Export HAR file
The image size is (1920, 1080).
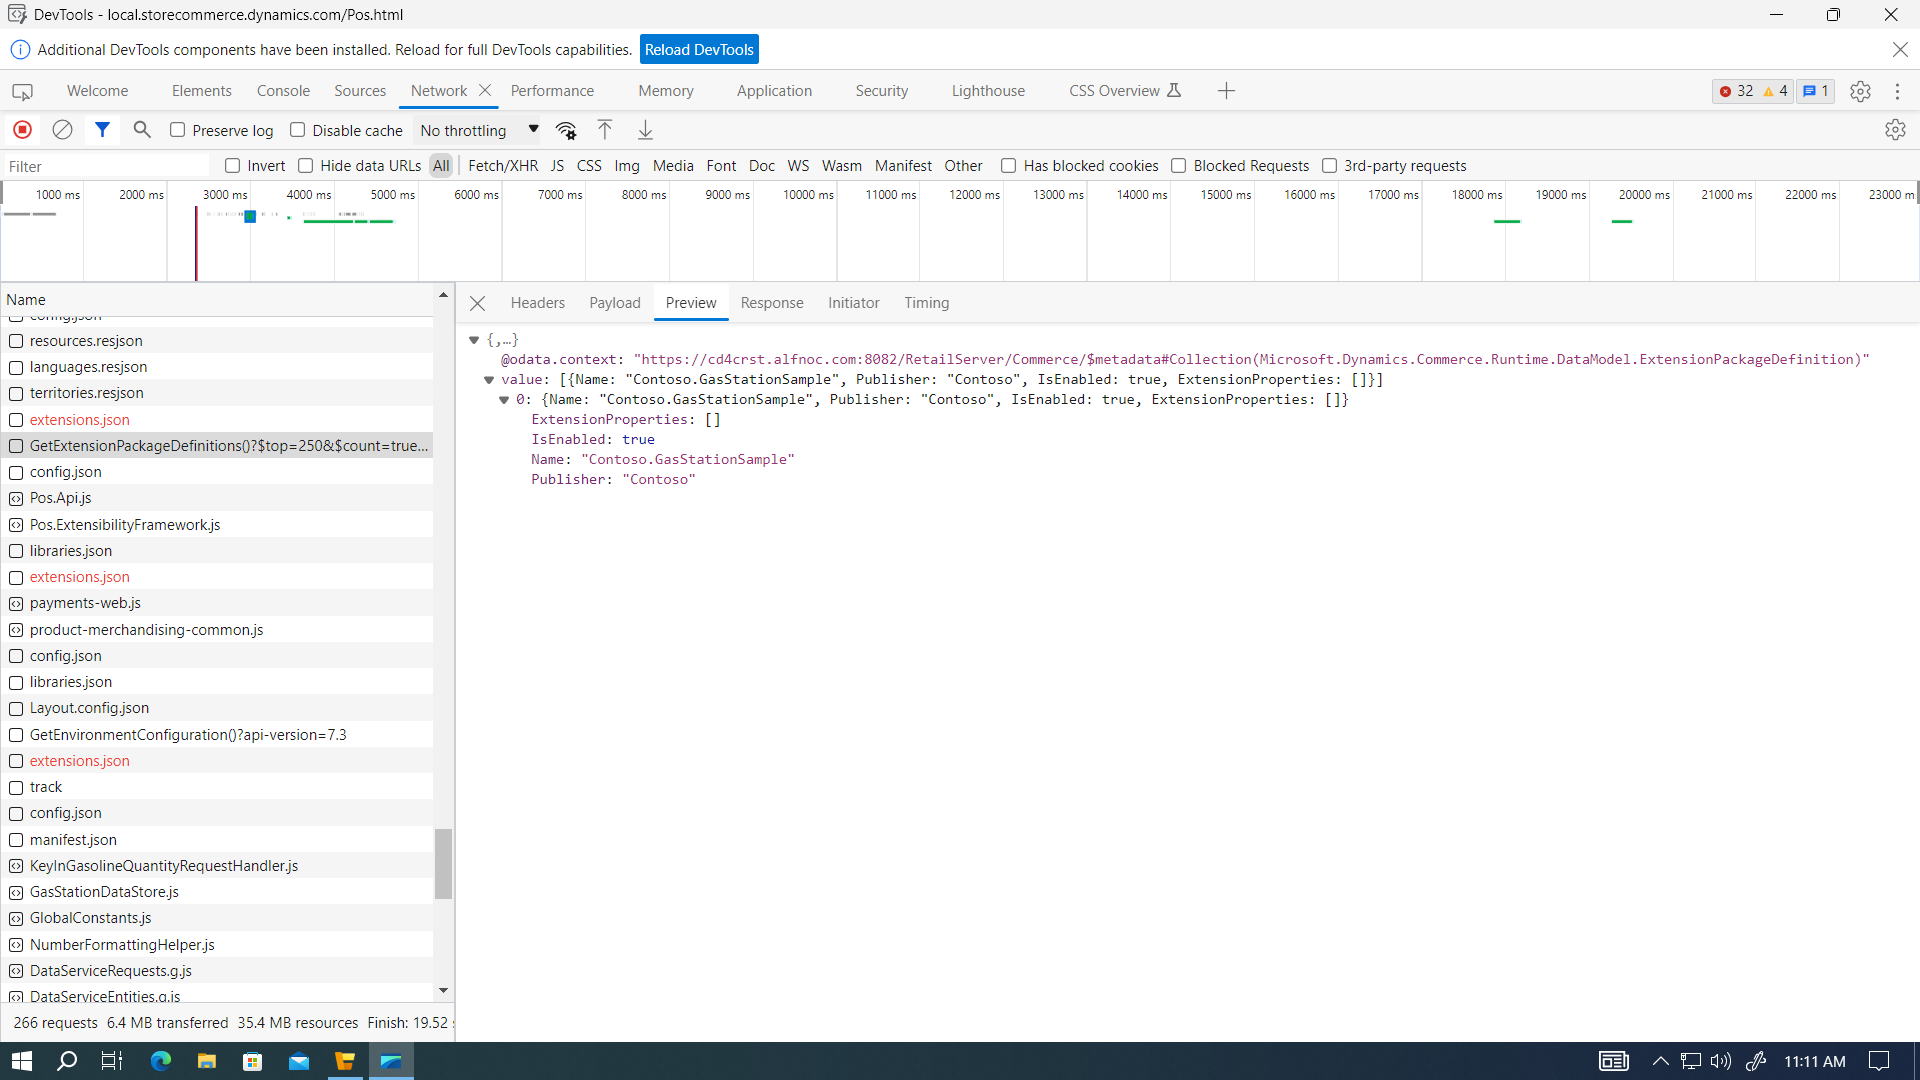coord(645,130)
